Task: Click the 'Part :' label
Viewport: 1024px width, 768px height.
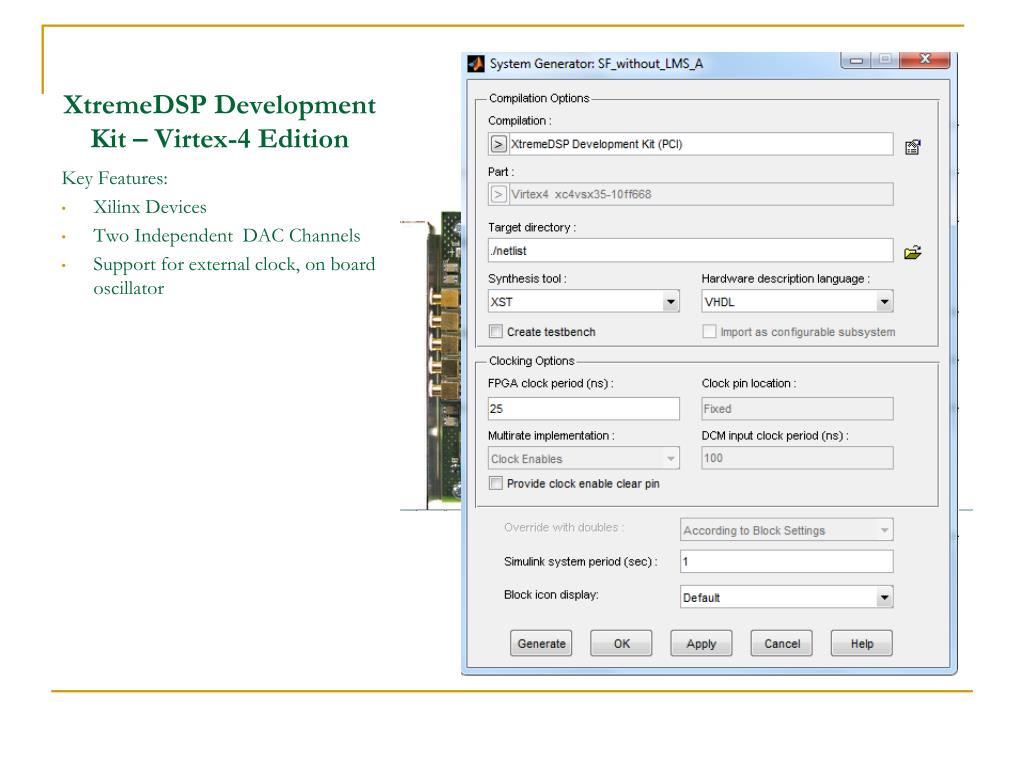Action: 501,172
